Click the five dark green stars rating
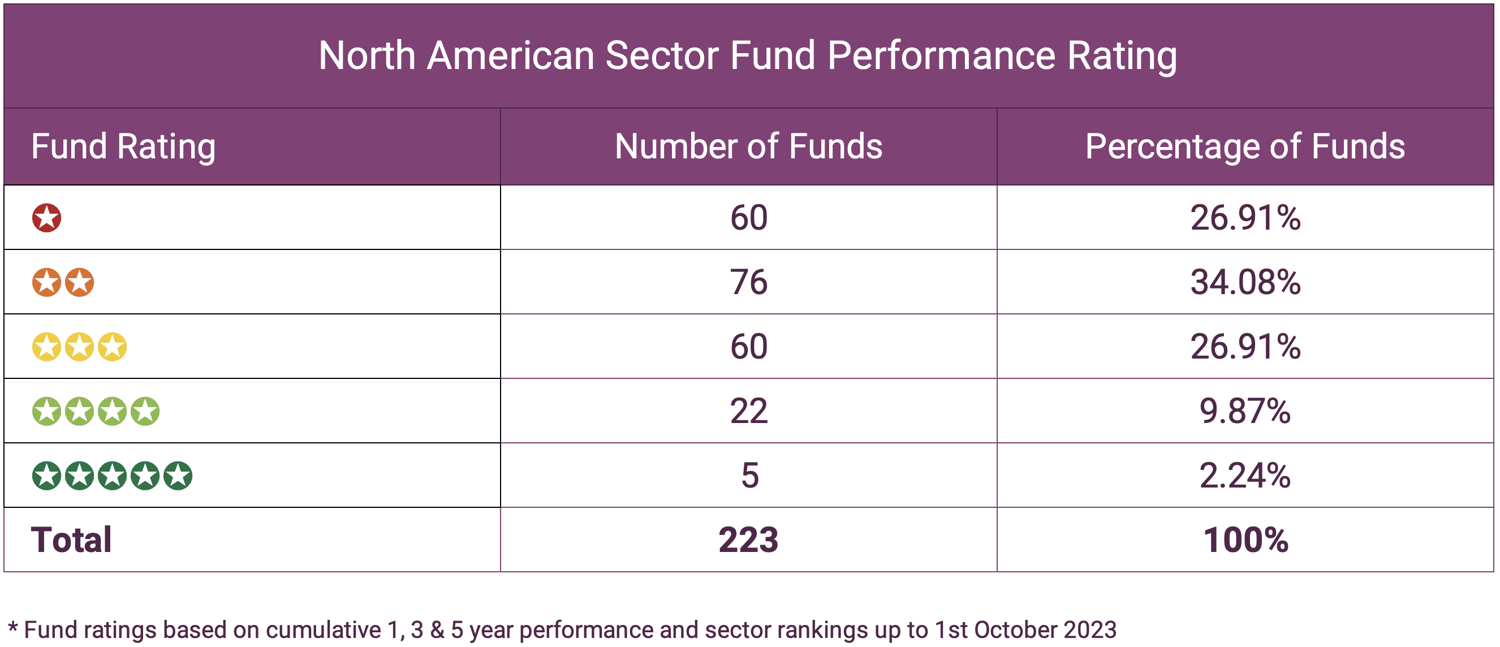 click(x=112, y=475)
